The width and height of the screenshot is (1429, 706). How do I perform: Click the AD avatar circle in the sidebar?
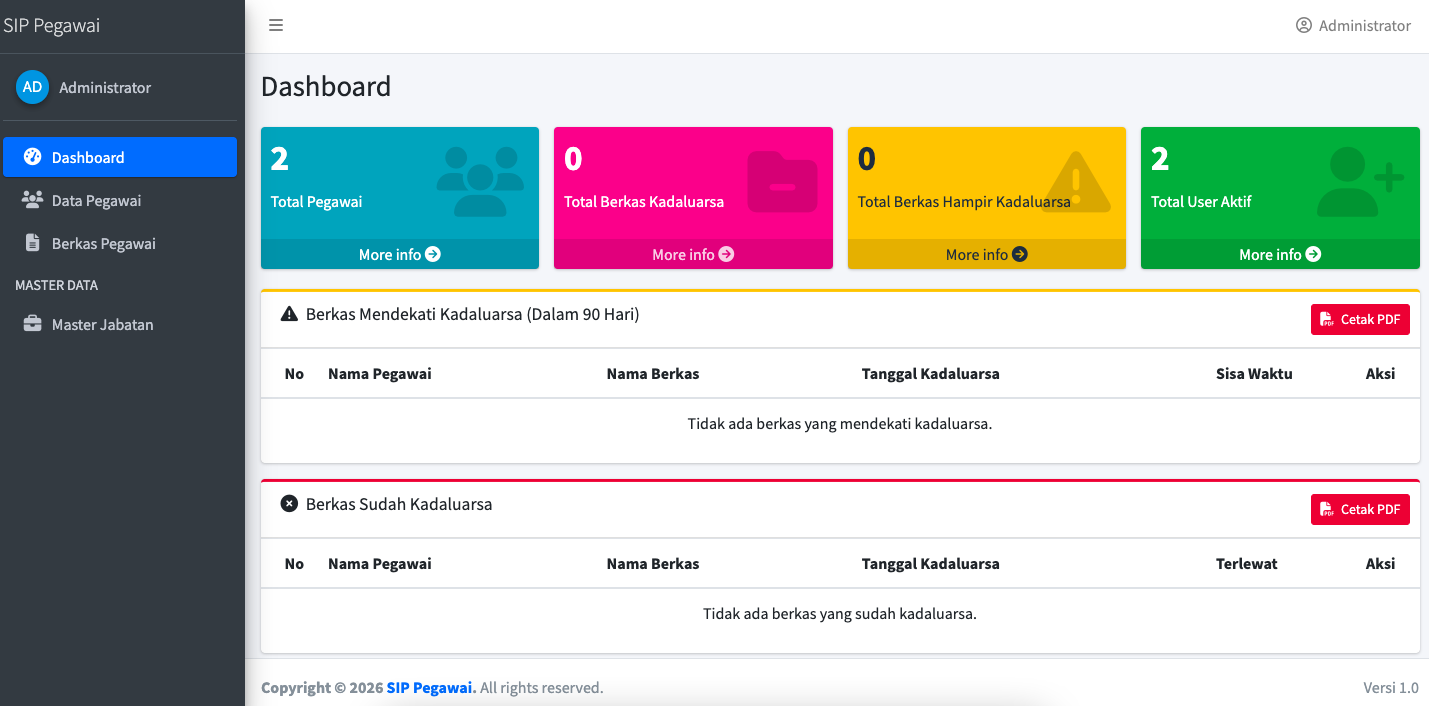[x=32, y=87]
